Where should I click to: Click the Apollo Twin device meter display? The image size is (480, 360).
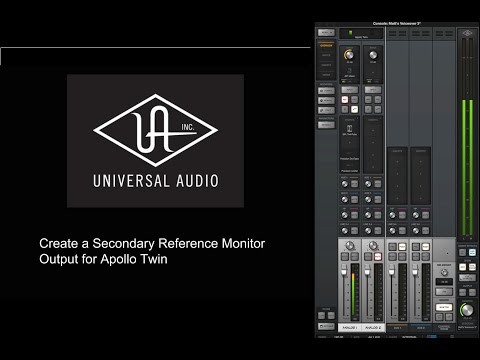[361, 34]
